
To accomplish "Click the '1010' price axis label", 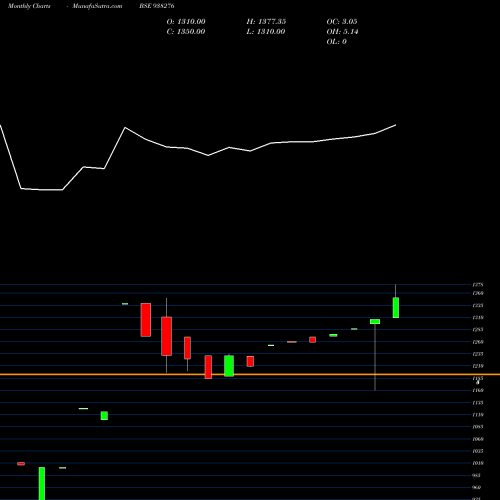I will tap(478, 463).
